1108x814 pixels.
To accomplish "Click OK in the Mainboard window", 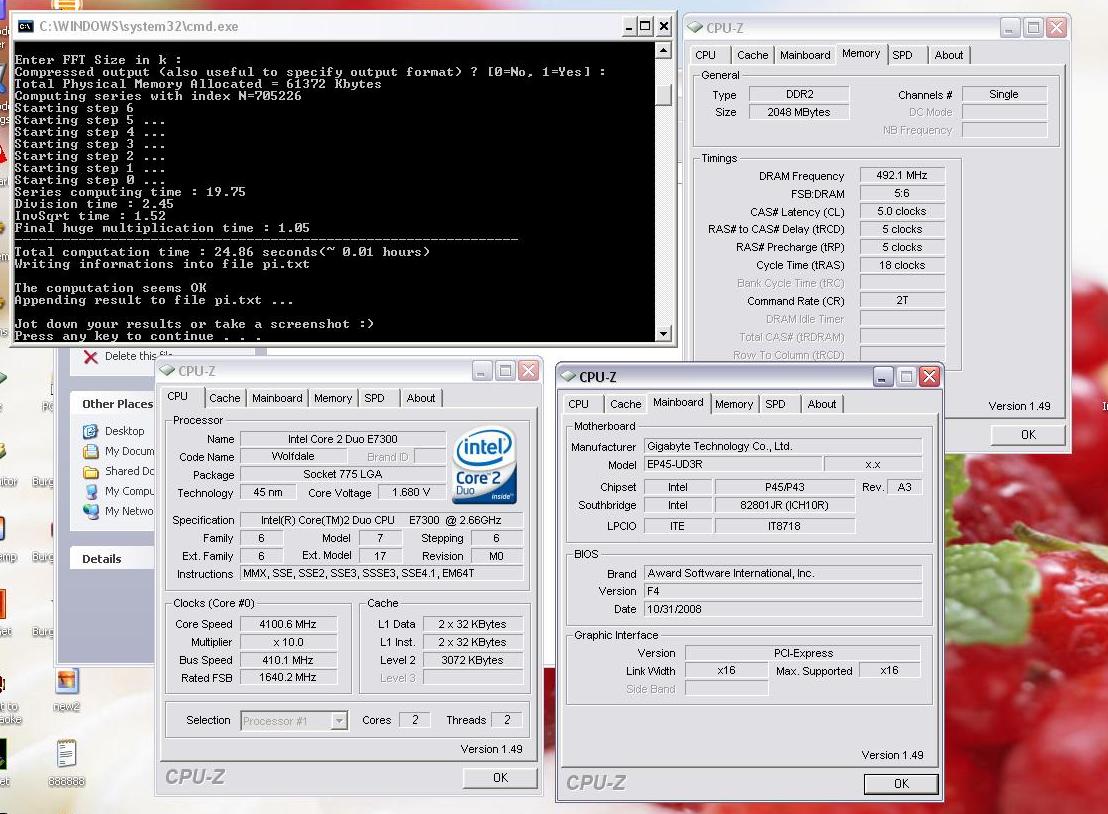I will [901, 784].
